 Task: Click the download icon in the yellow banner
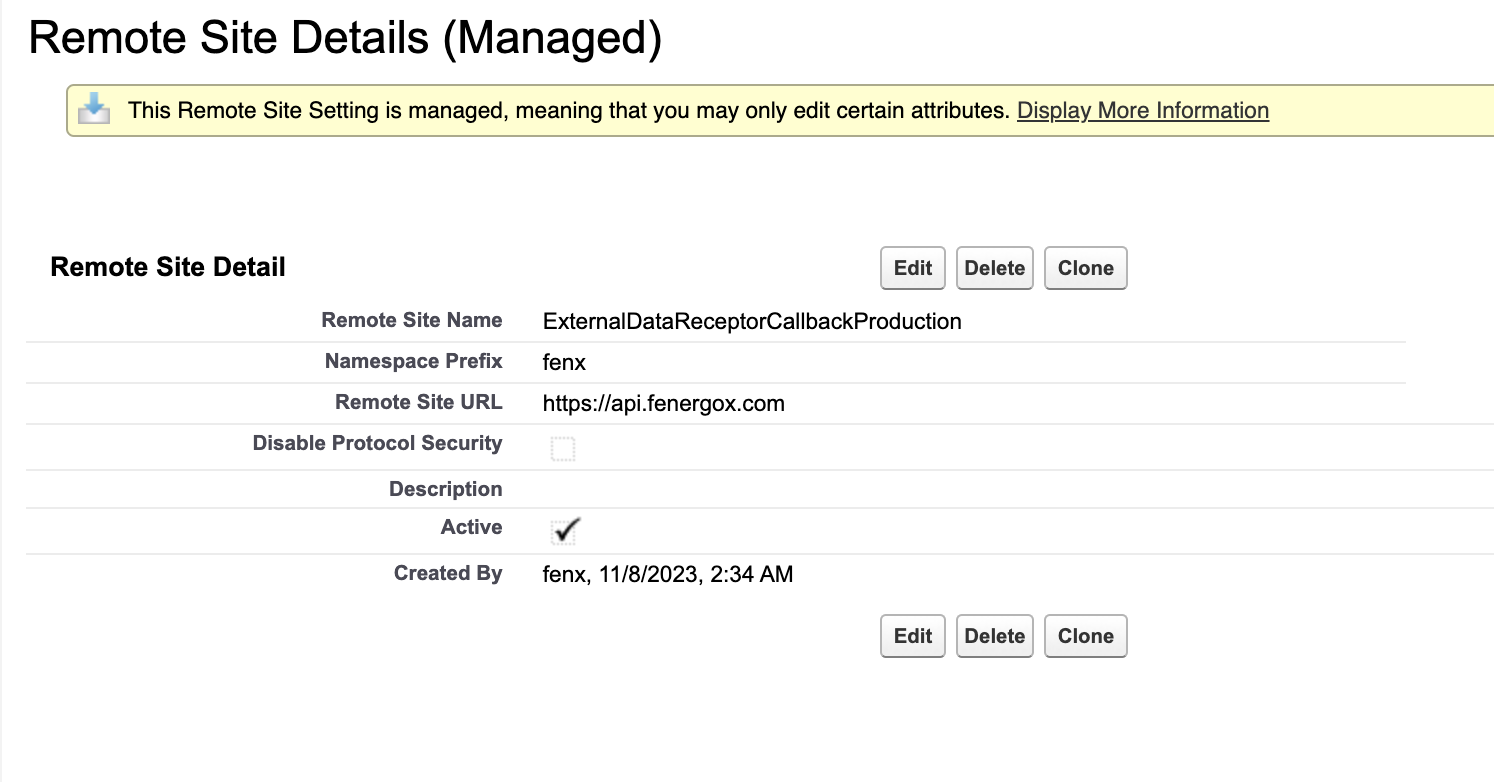pos(94,108)
